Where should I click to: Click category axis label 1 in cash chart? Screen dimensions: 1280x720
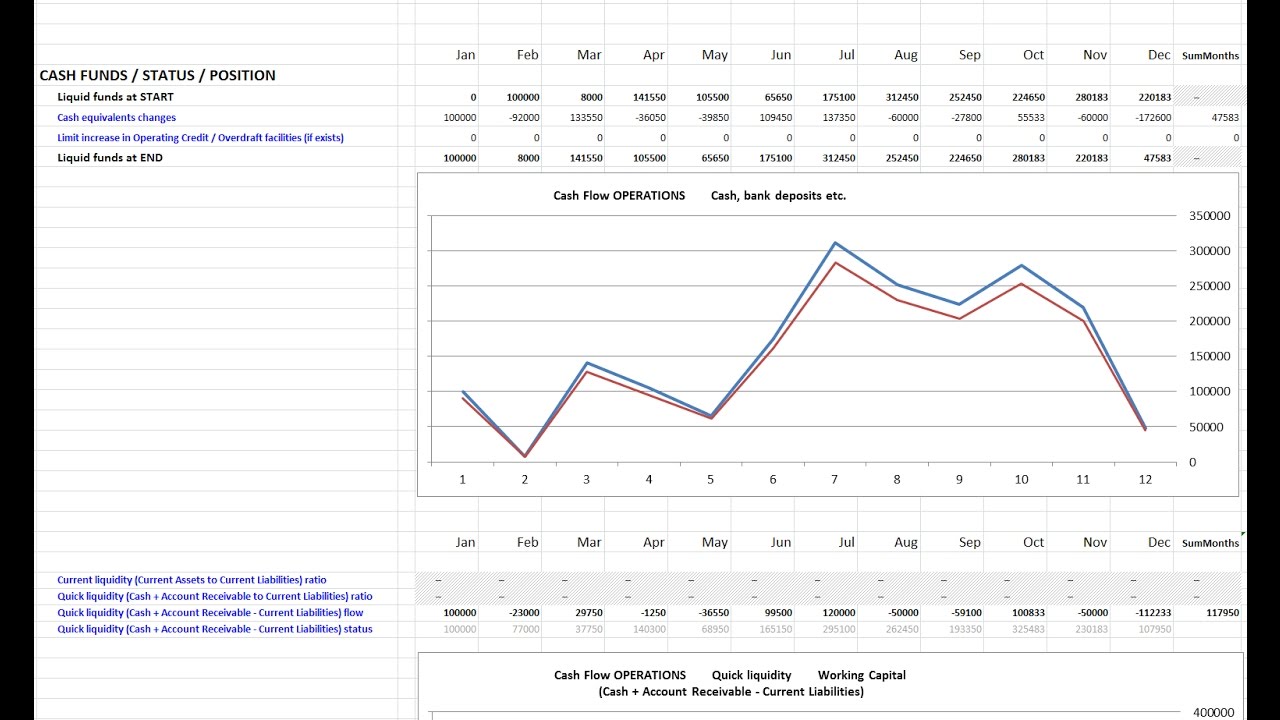pyautogui.click(x=462, y=480)
